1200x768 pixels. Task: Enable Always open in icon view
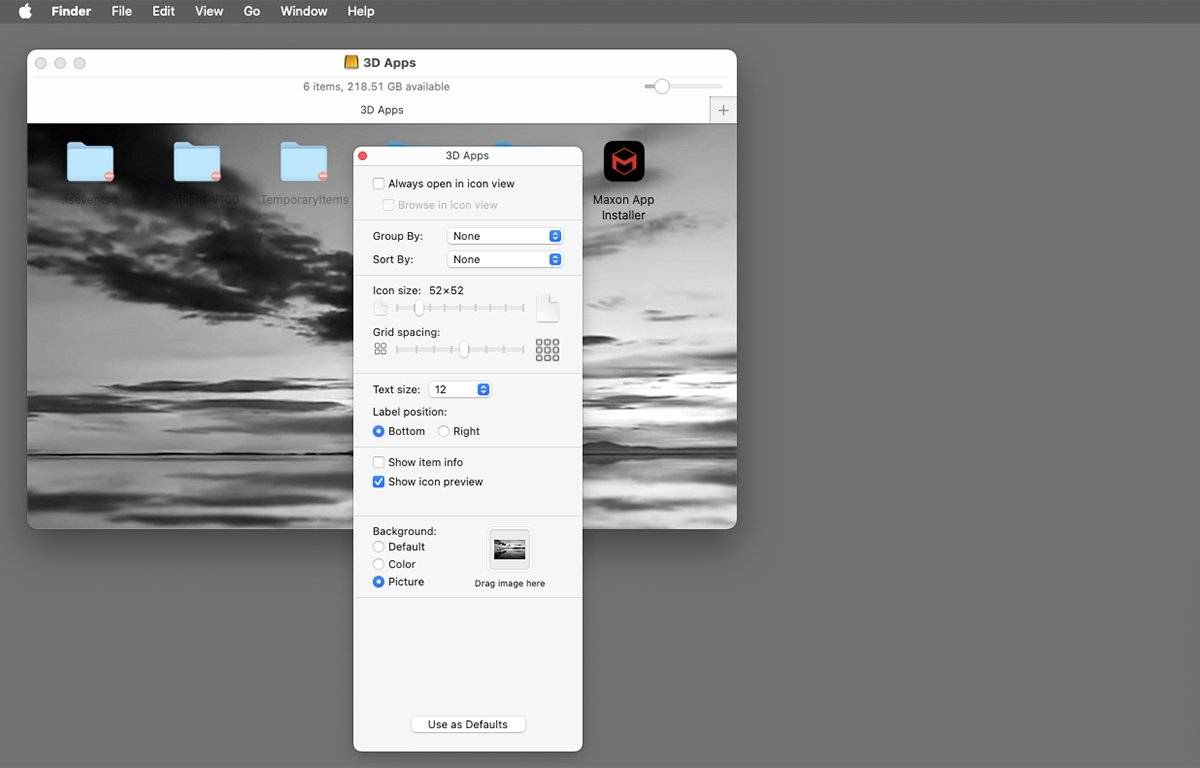(379, 184)
